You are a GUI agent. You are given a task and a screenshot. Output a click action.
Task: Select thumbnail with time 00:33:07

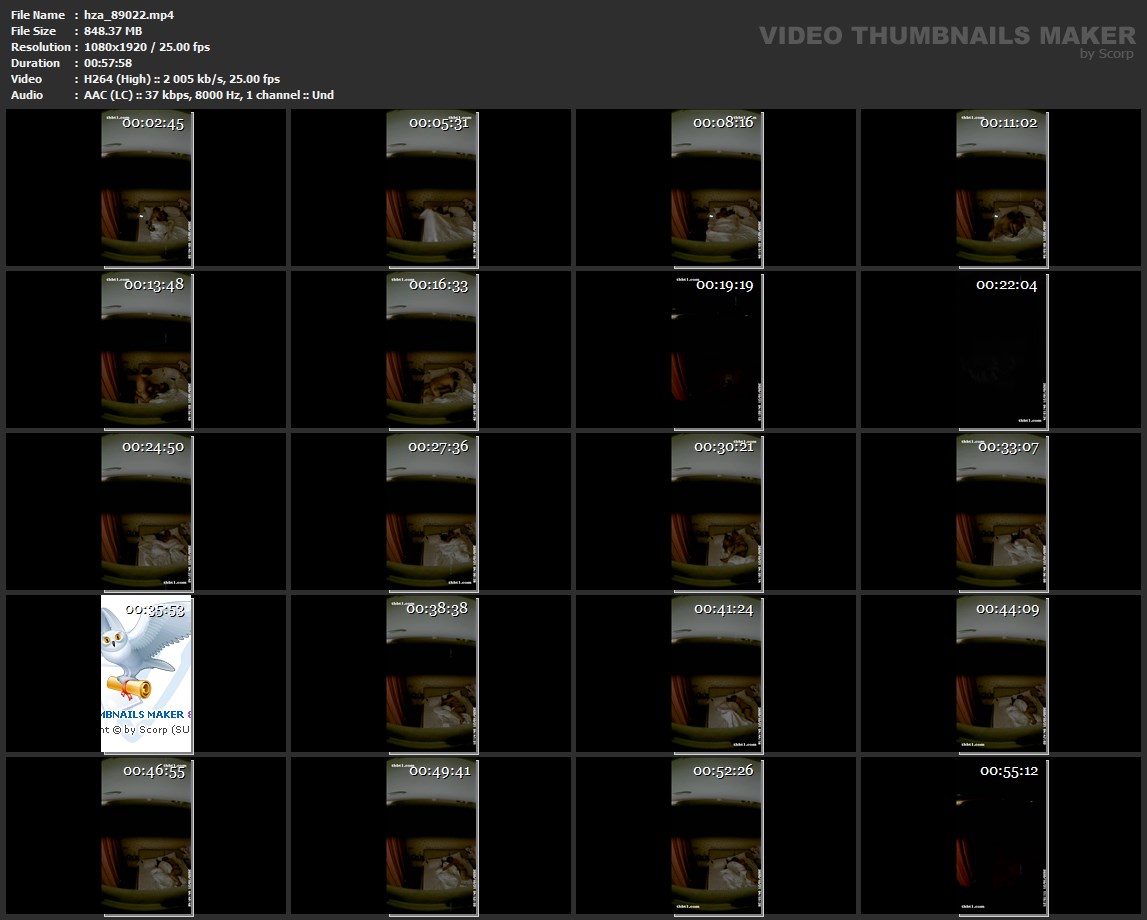(x=1001, y=512)
